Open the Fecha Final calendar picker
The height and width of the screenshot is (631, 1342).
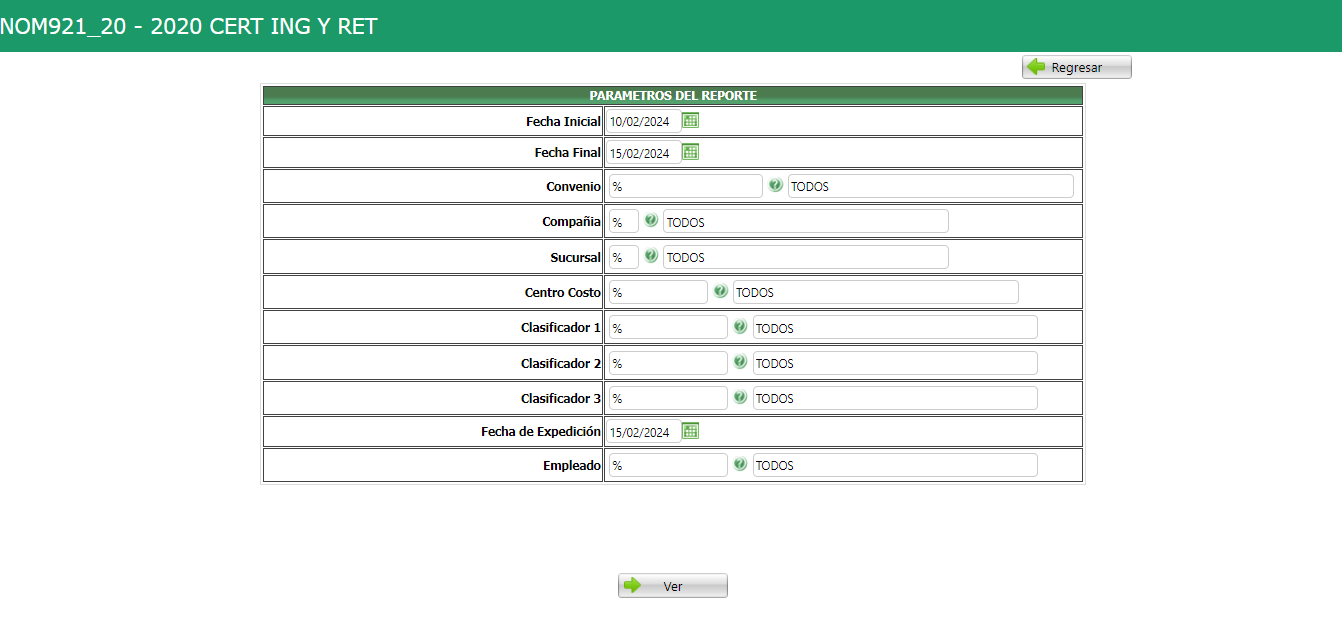[x=690, y=152]
